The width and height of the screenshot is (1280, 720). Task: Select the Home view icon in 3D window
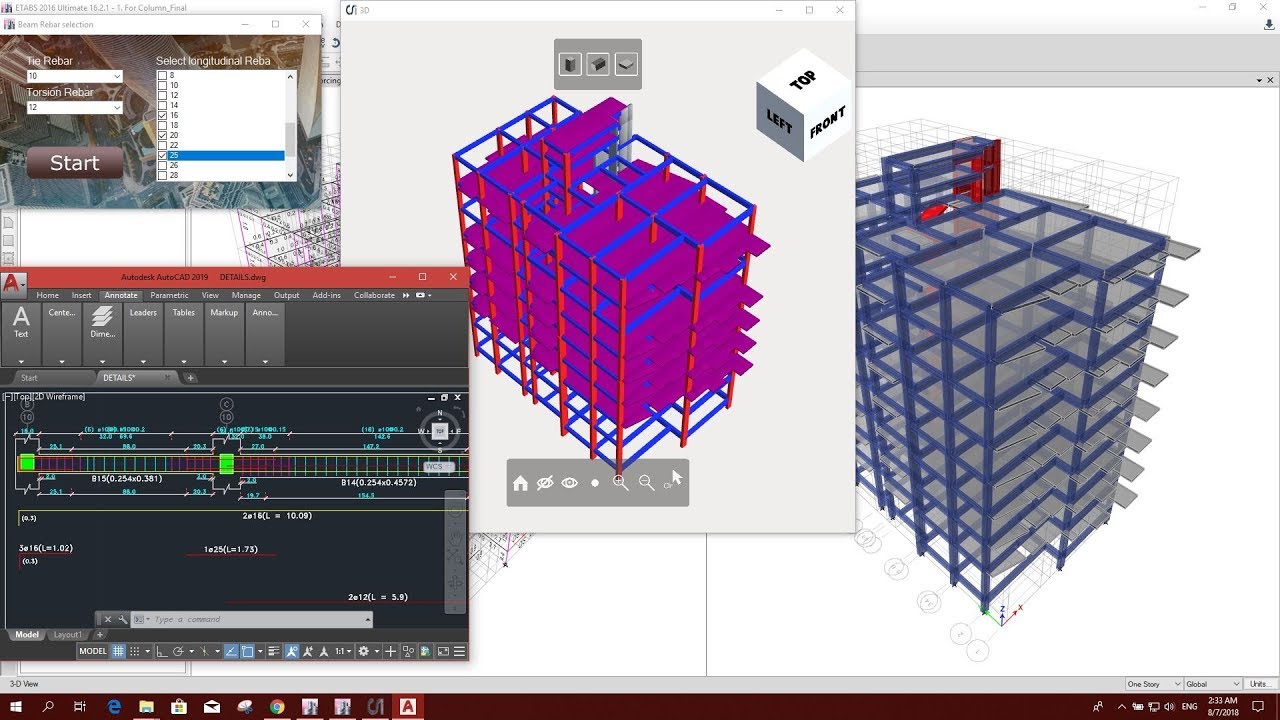pos(521,483)
